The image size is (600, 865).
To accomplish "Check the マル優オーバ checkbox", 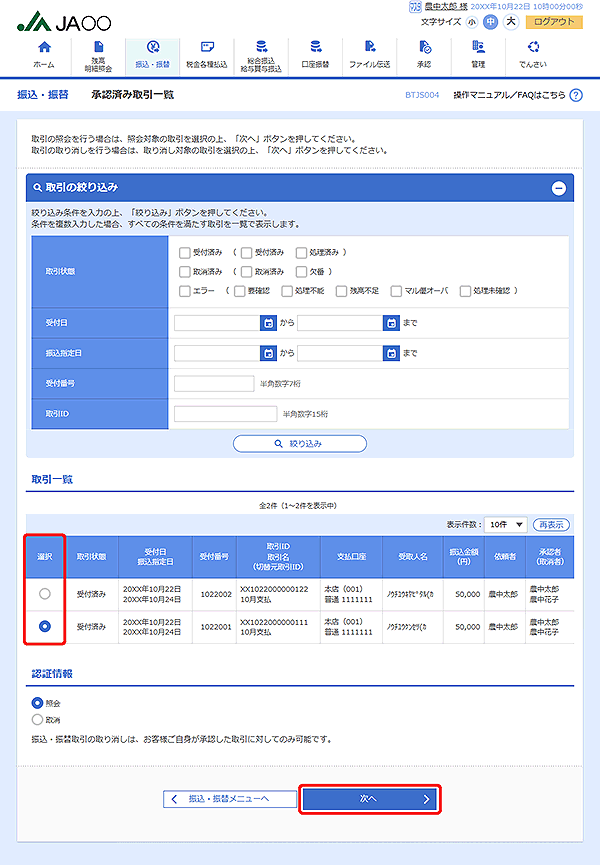I will 396,291.
